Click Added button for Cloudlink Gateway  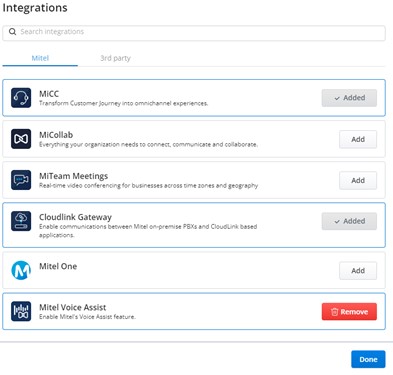(x=349, y=221)
